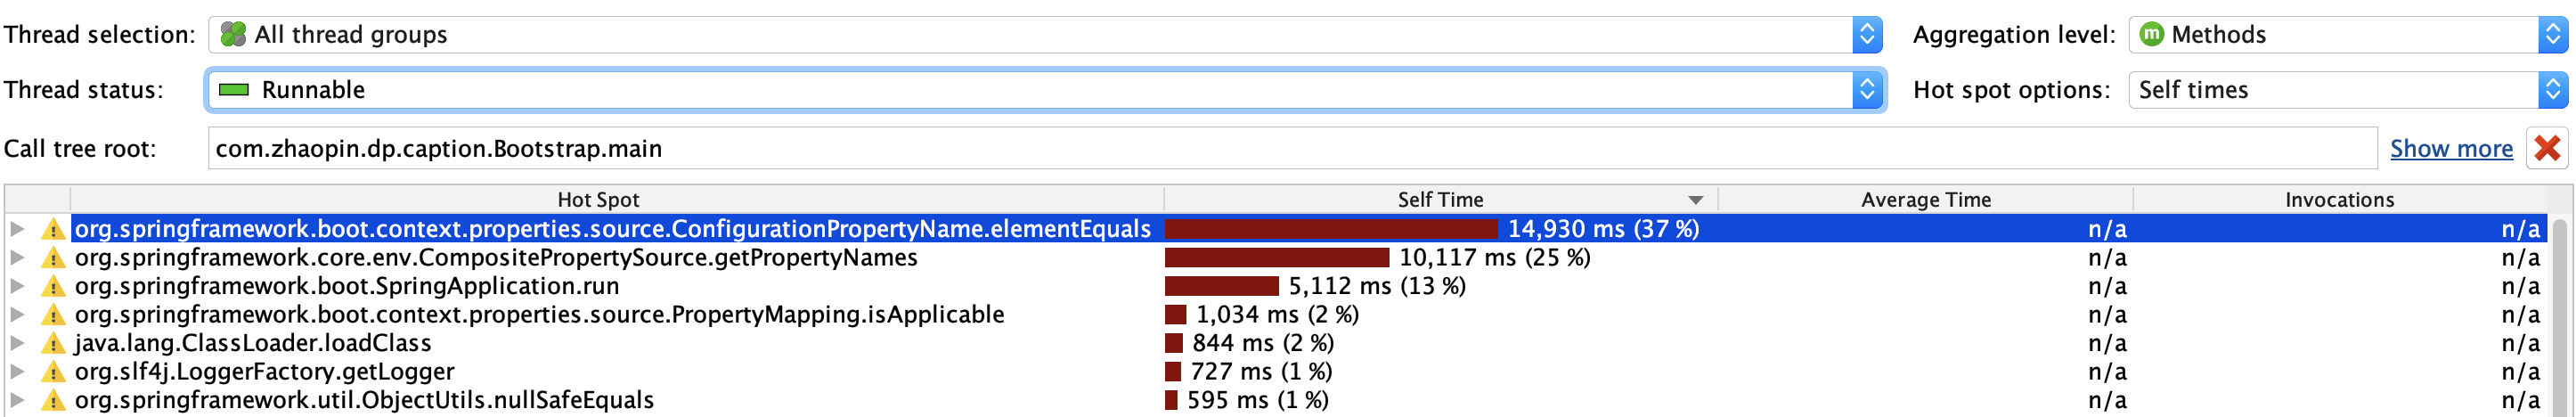Click the green Runnable status icon
Screen dimensions: 2576x417
point(234,90)
